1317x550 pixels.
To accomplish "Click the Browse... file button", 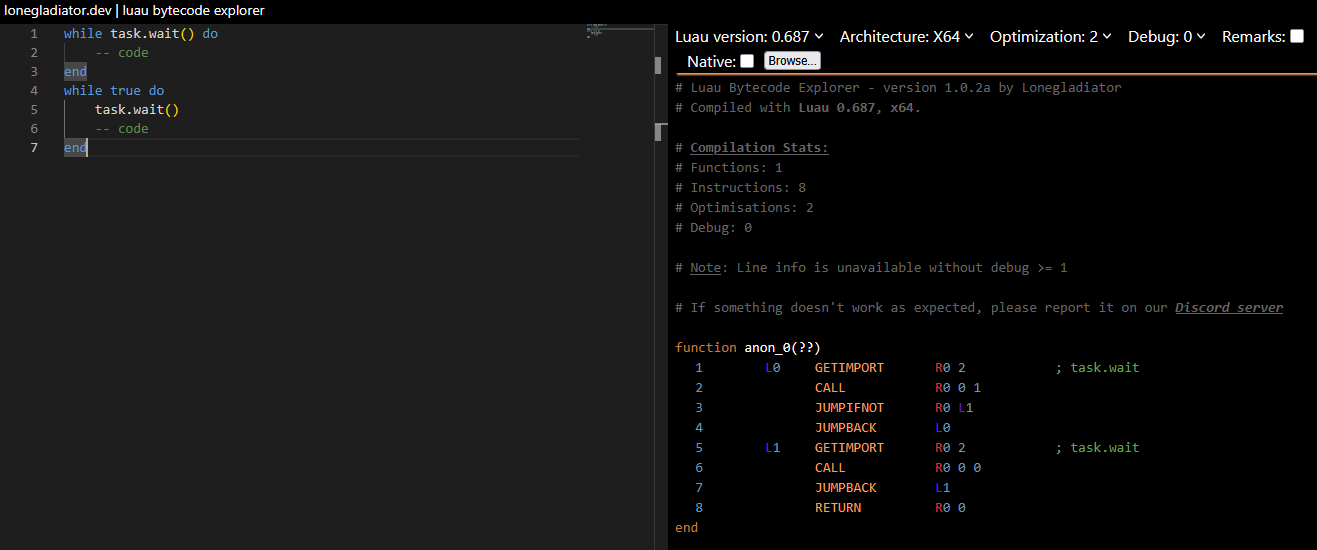I will [792, 61].
